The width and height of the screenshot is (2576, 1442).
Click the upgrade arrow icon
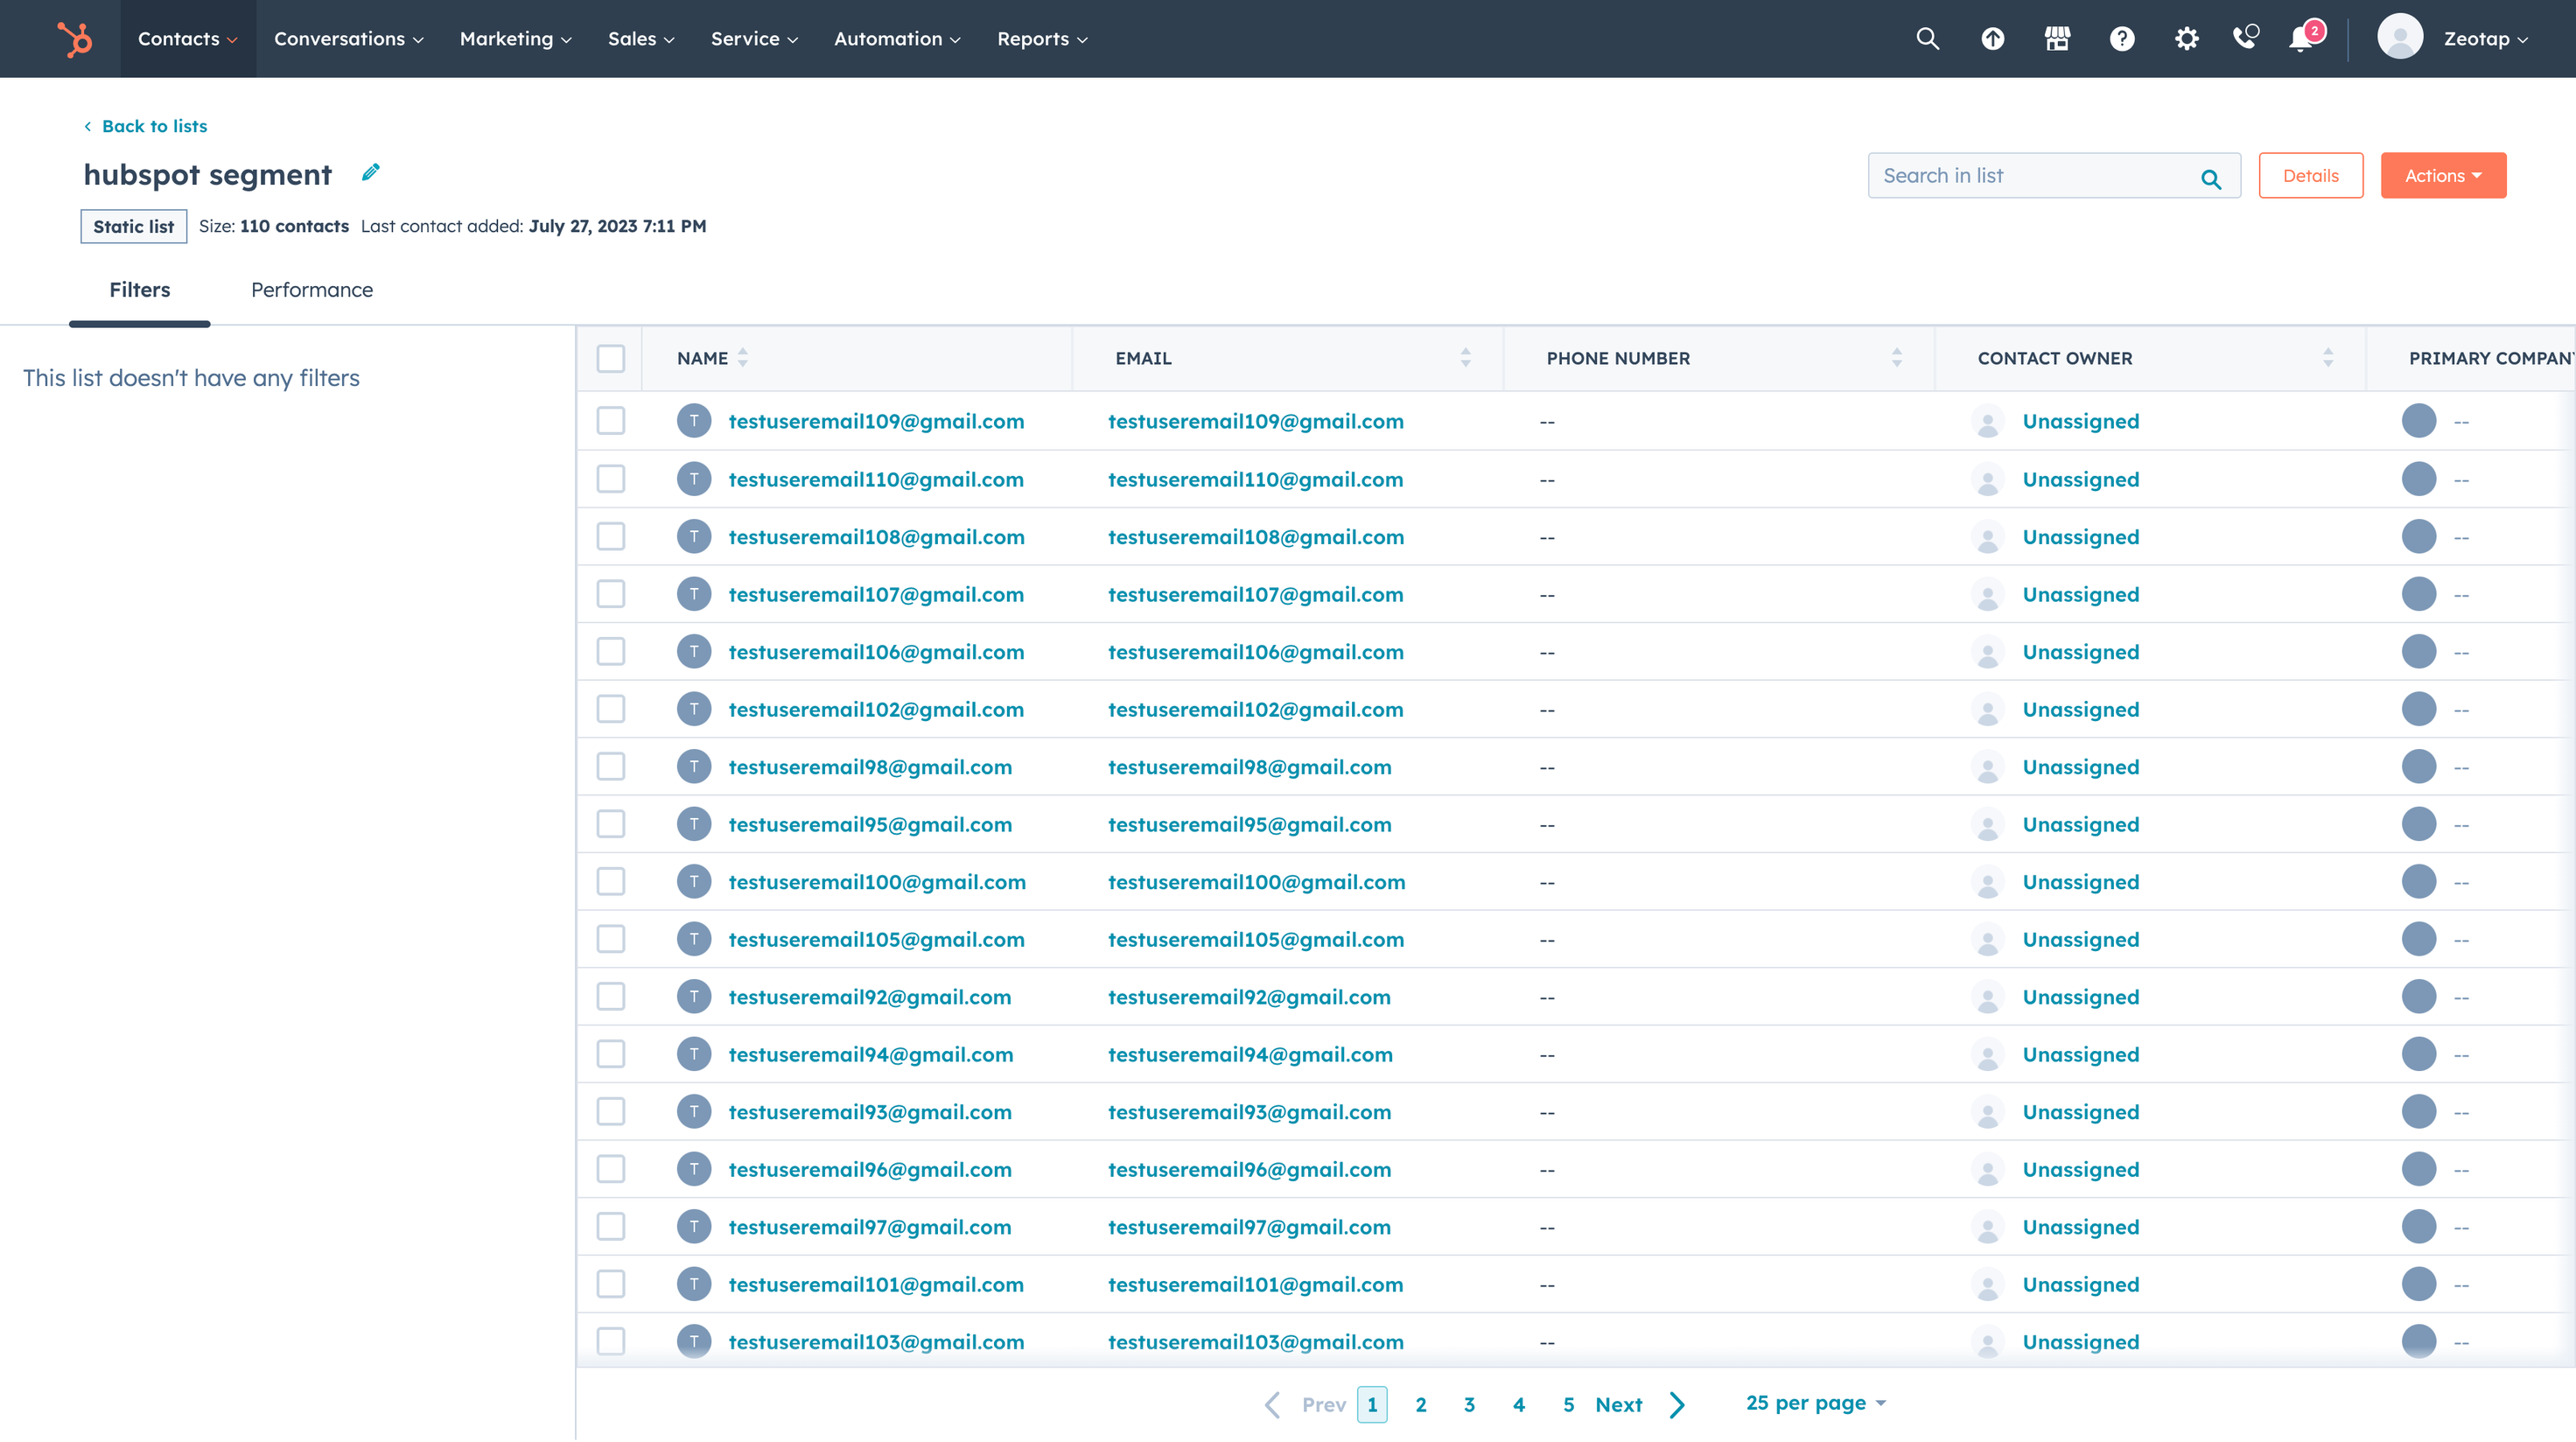point(1992,39)
